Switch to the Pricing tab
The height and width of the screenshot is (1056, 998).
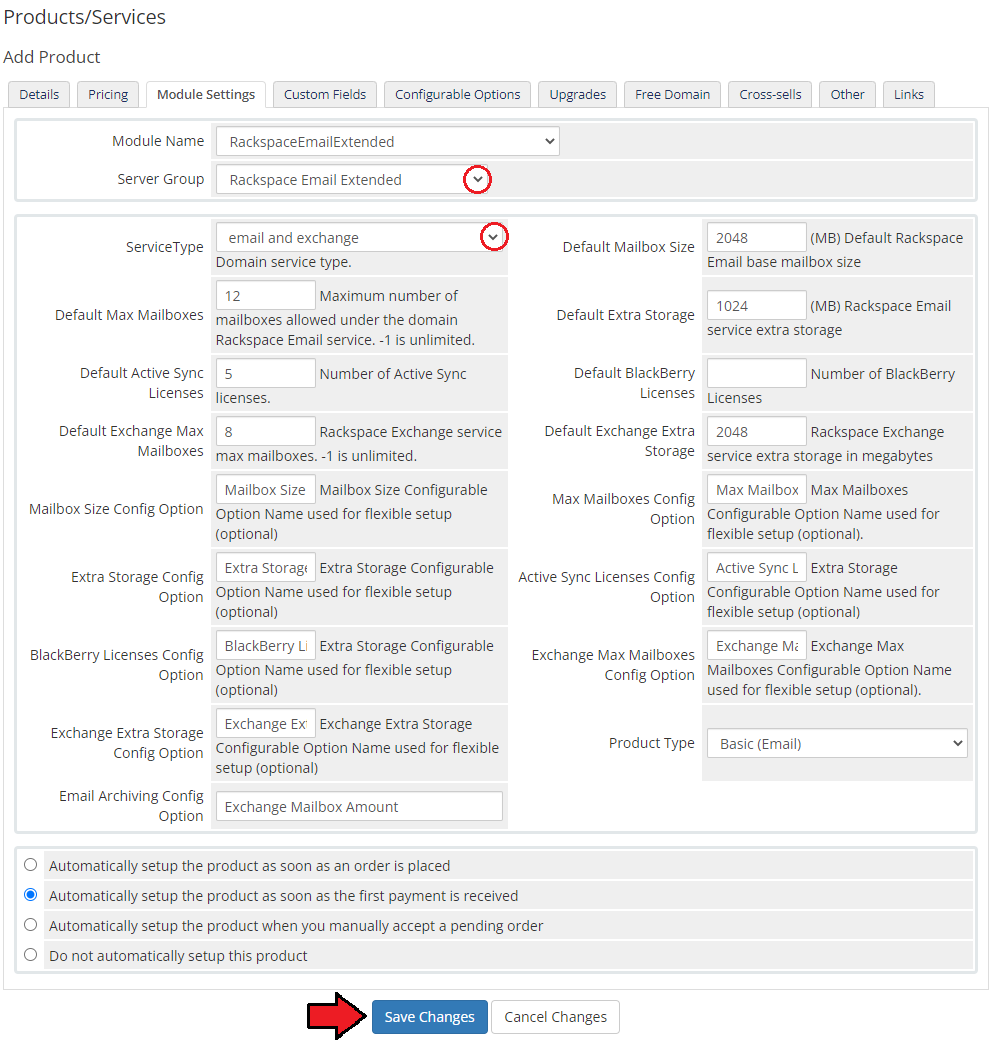108,94
